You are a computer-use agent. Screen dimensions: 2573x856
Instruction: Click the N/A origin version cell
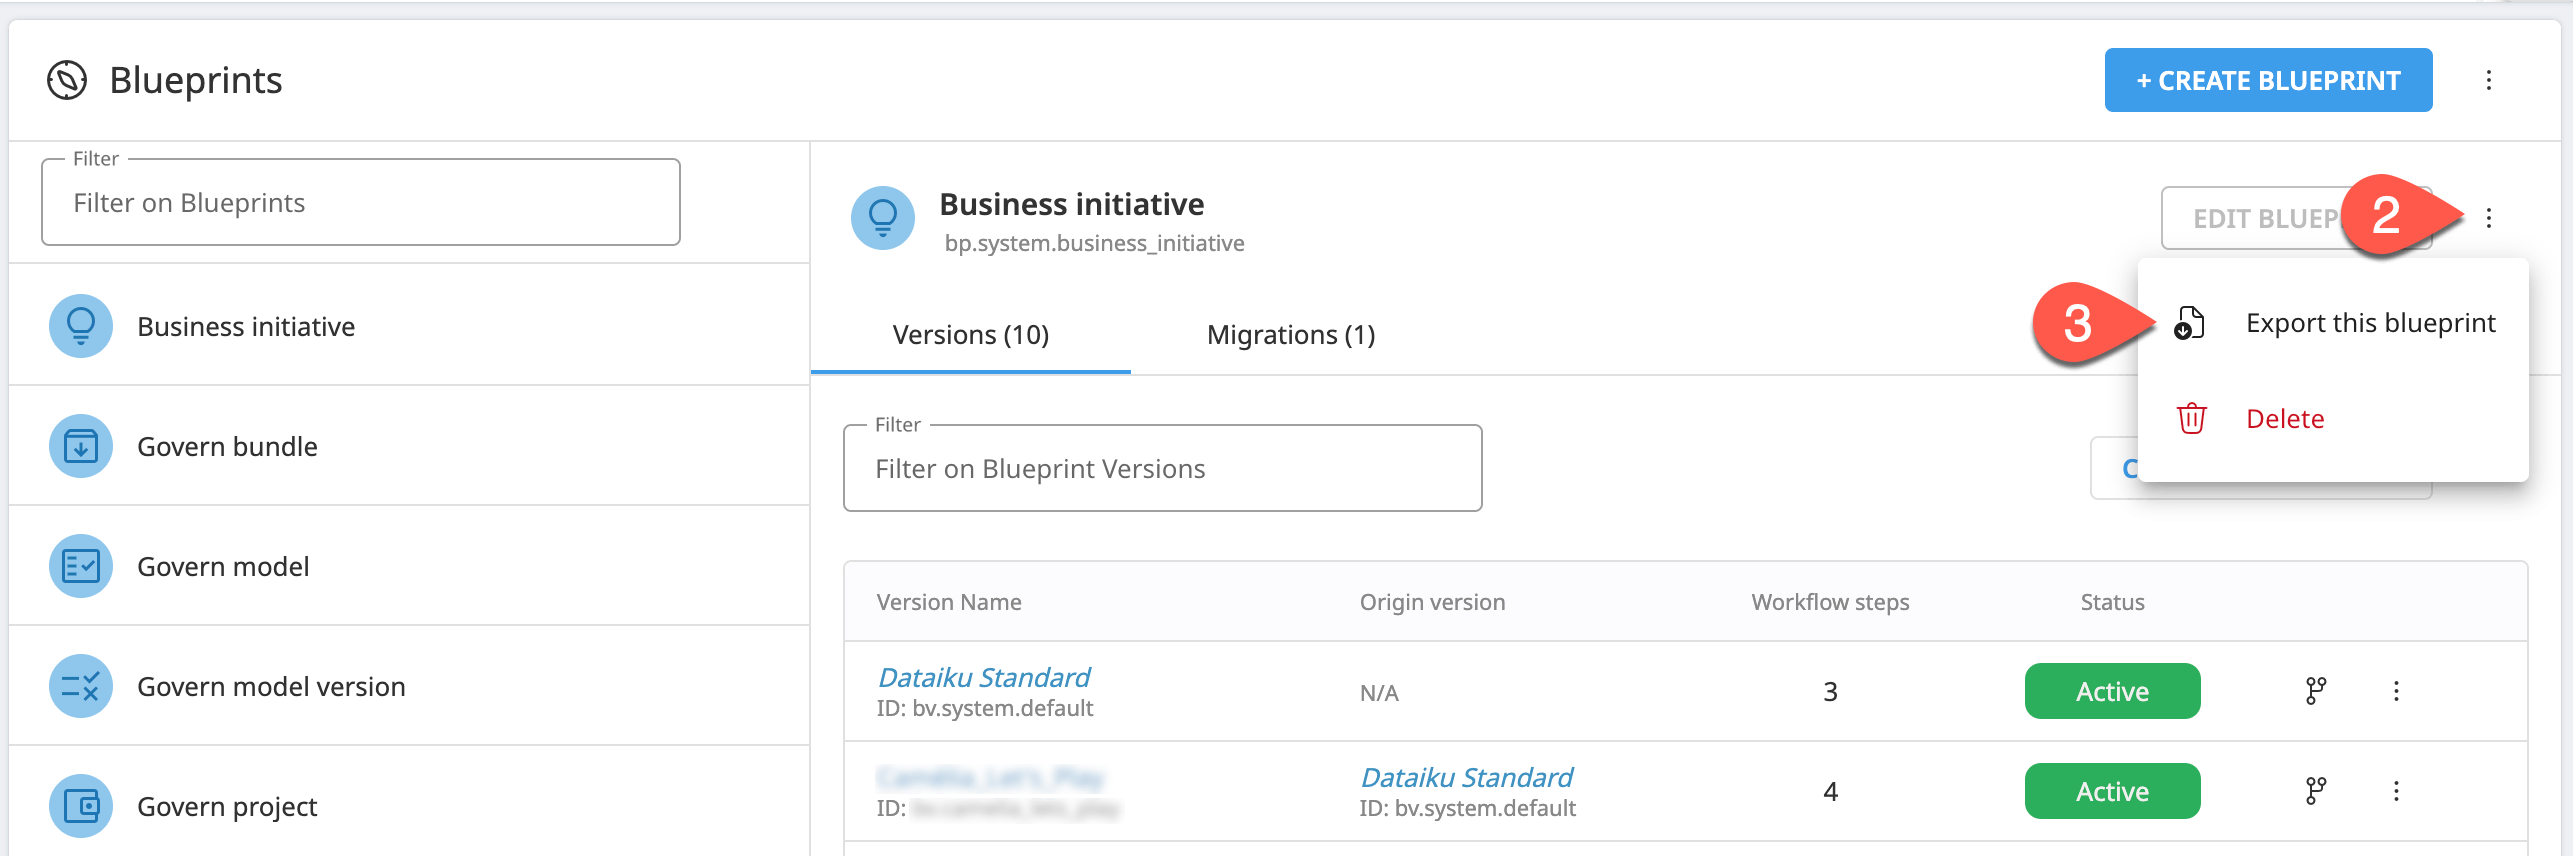[1379, 692]
